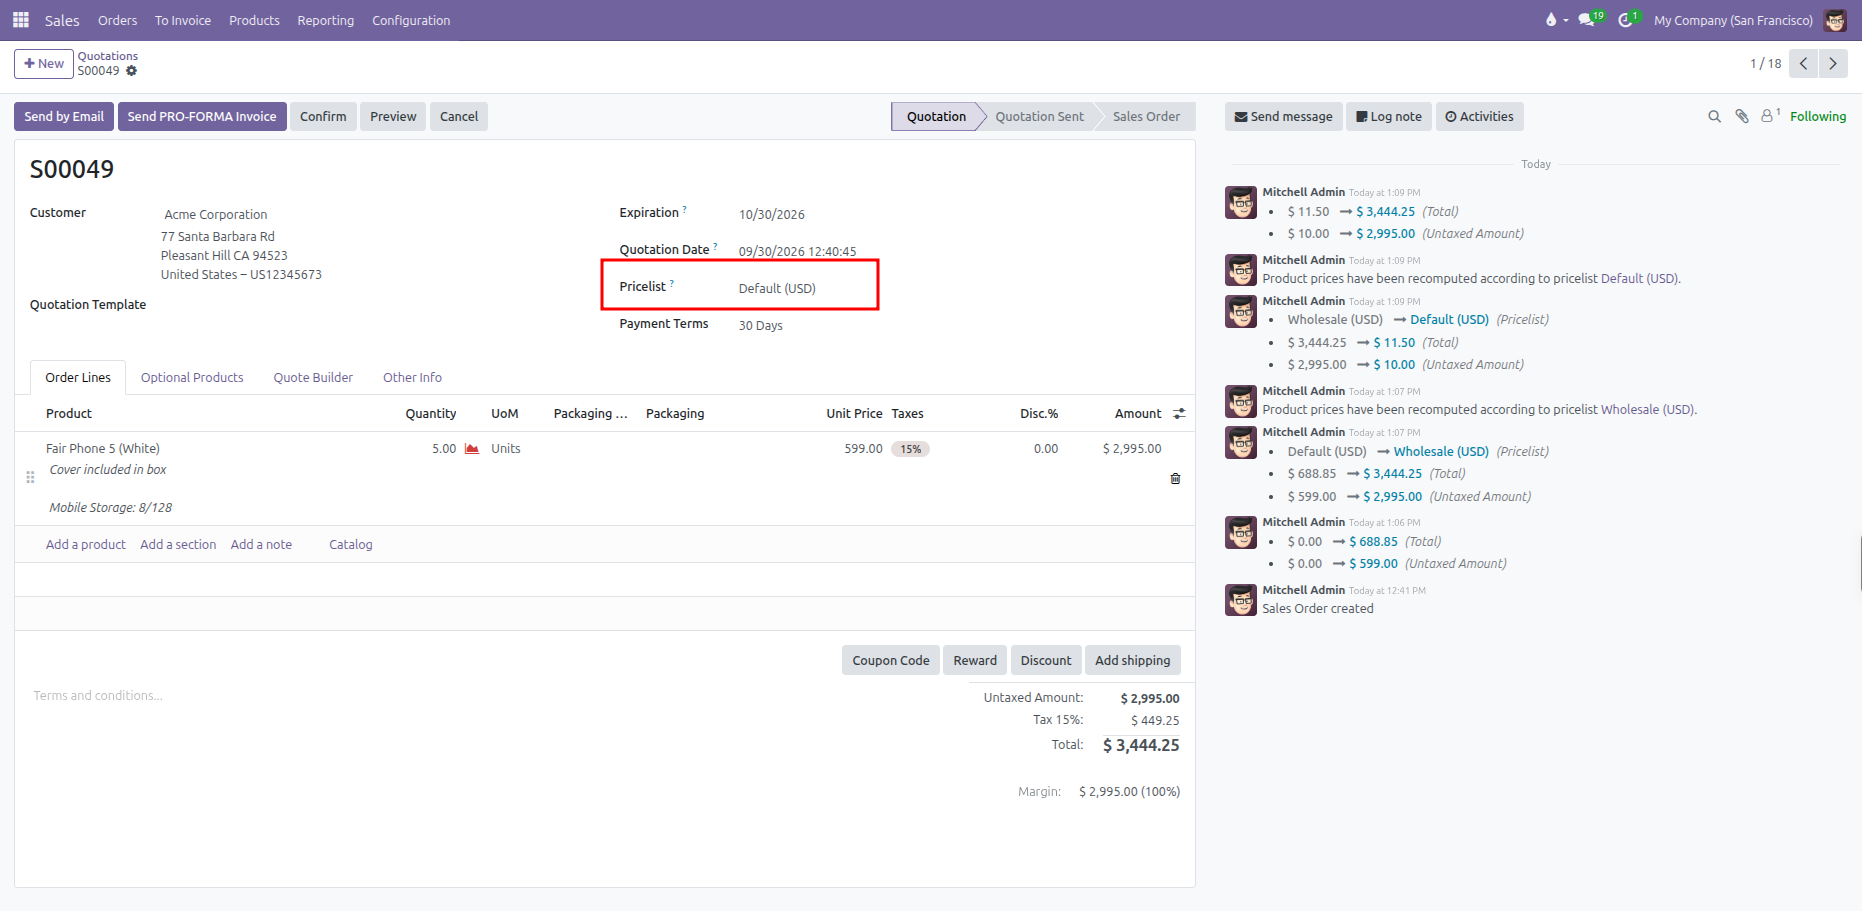Open the Configuration menu

(411, 20)
